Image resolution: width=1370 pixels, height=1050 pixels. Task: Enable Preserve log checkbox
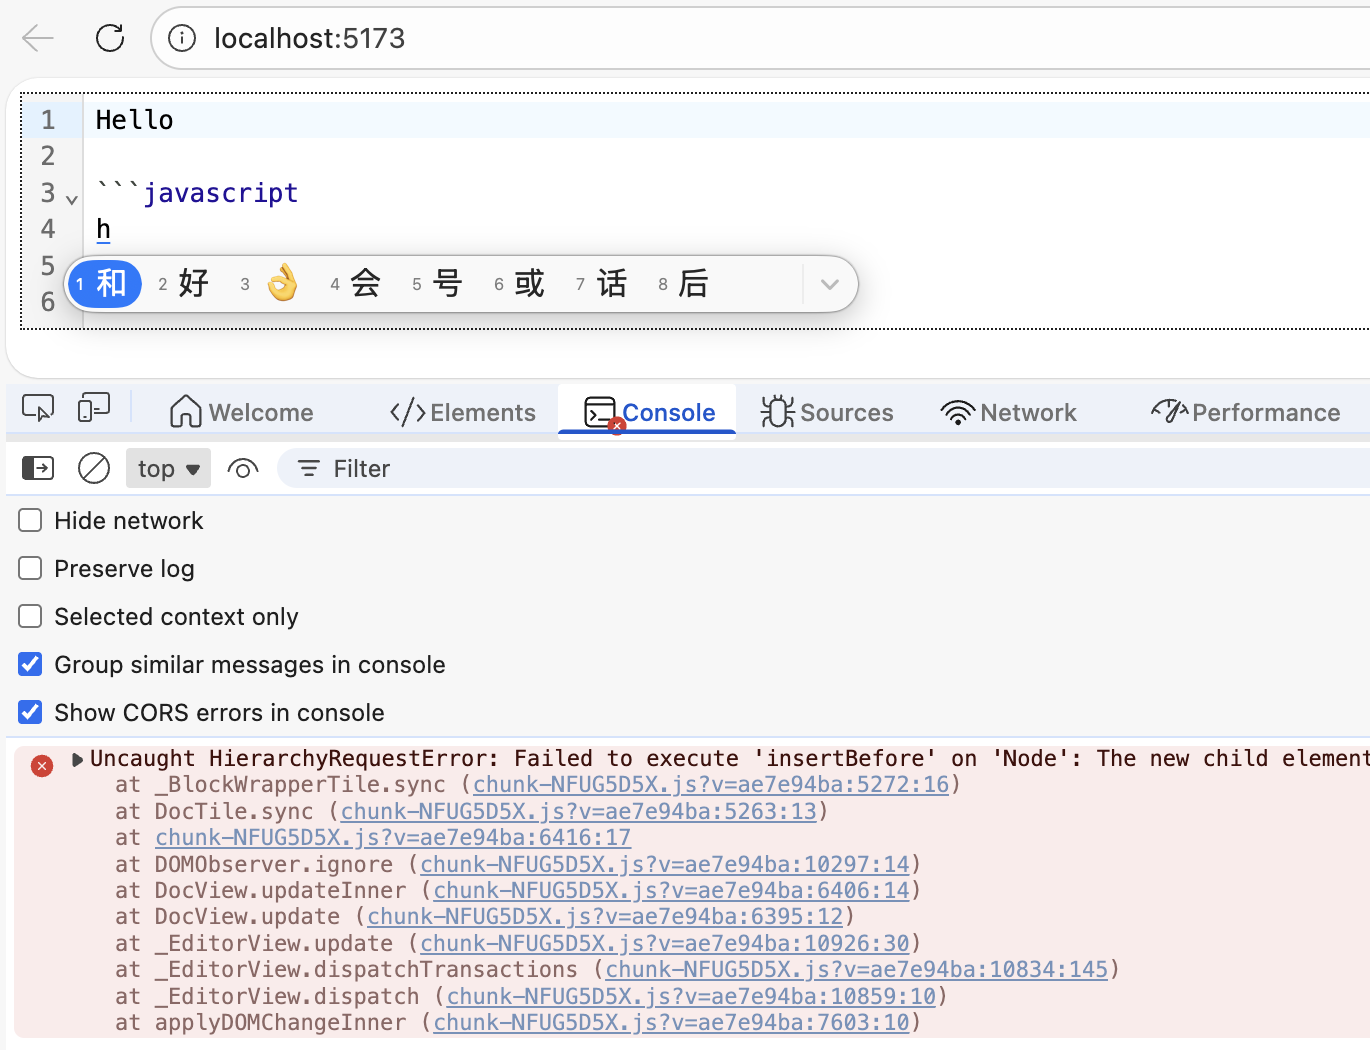[x=30, y=569]
